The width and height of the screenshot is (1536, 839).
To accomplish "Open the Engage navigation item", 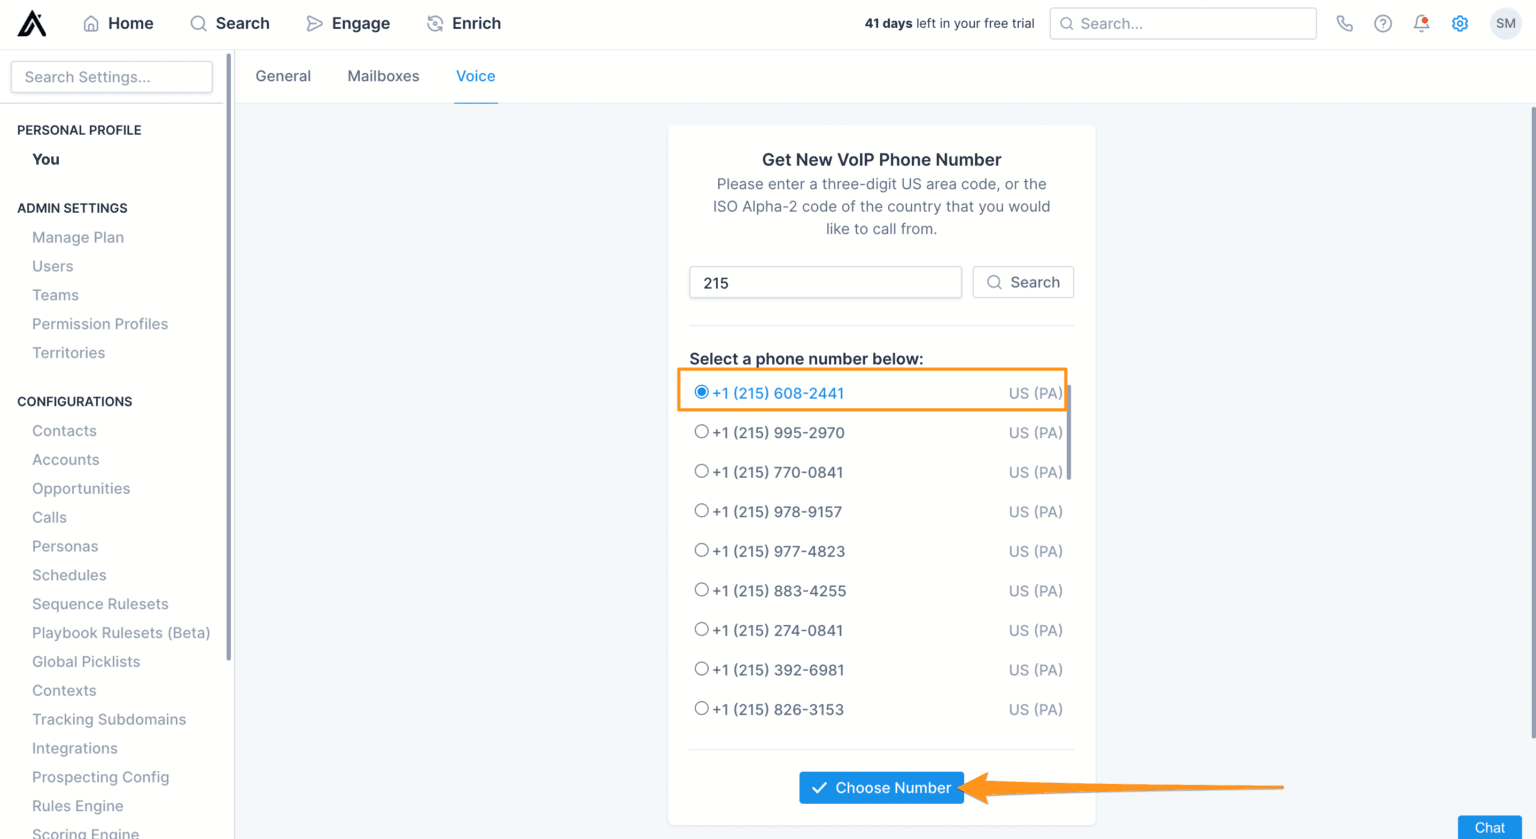I will [x=348, y=24].
